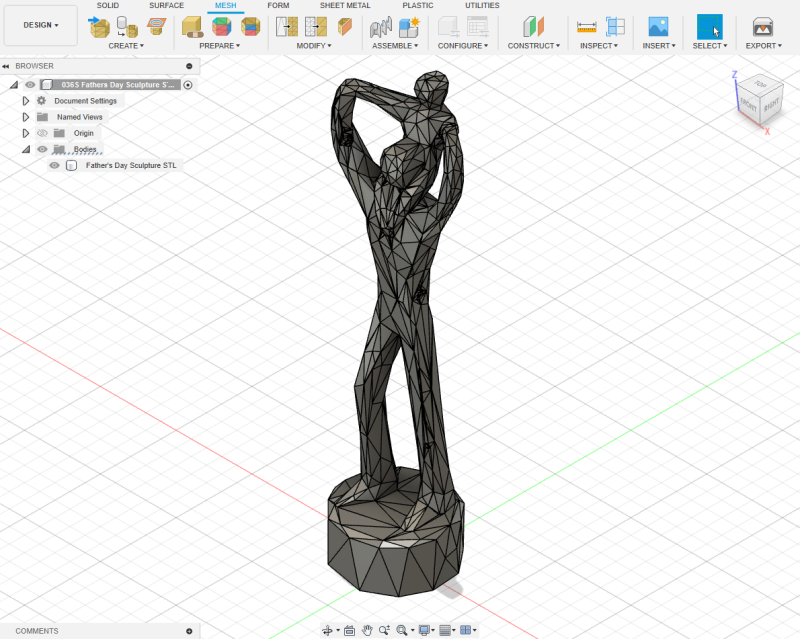800x639 pixels.
Task: Select the Insert Mesh tool
Action: tap(98, 28)
